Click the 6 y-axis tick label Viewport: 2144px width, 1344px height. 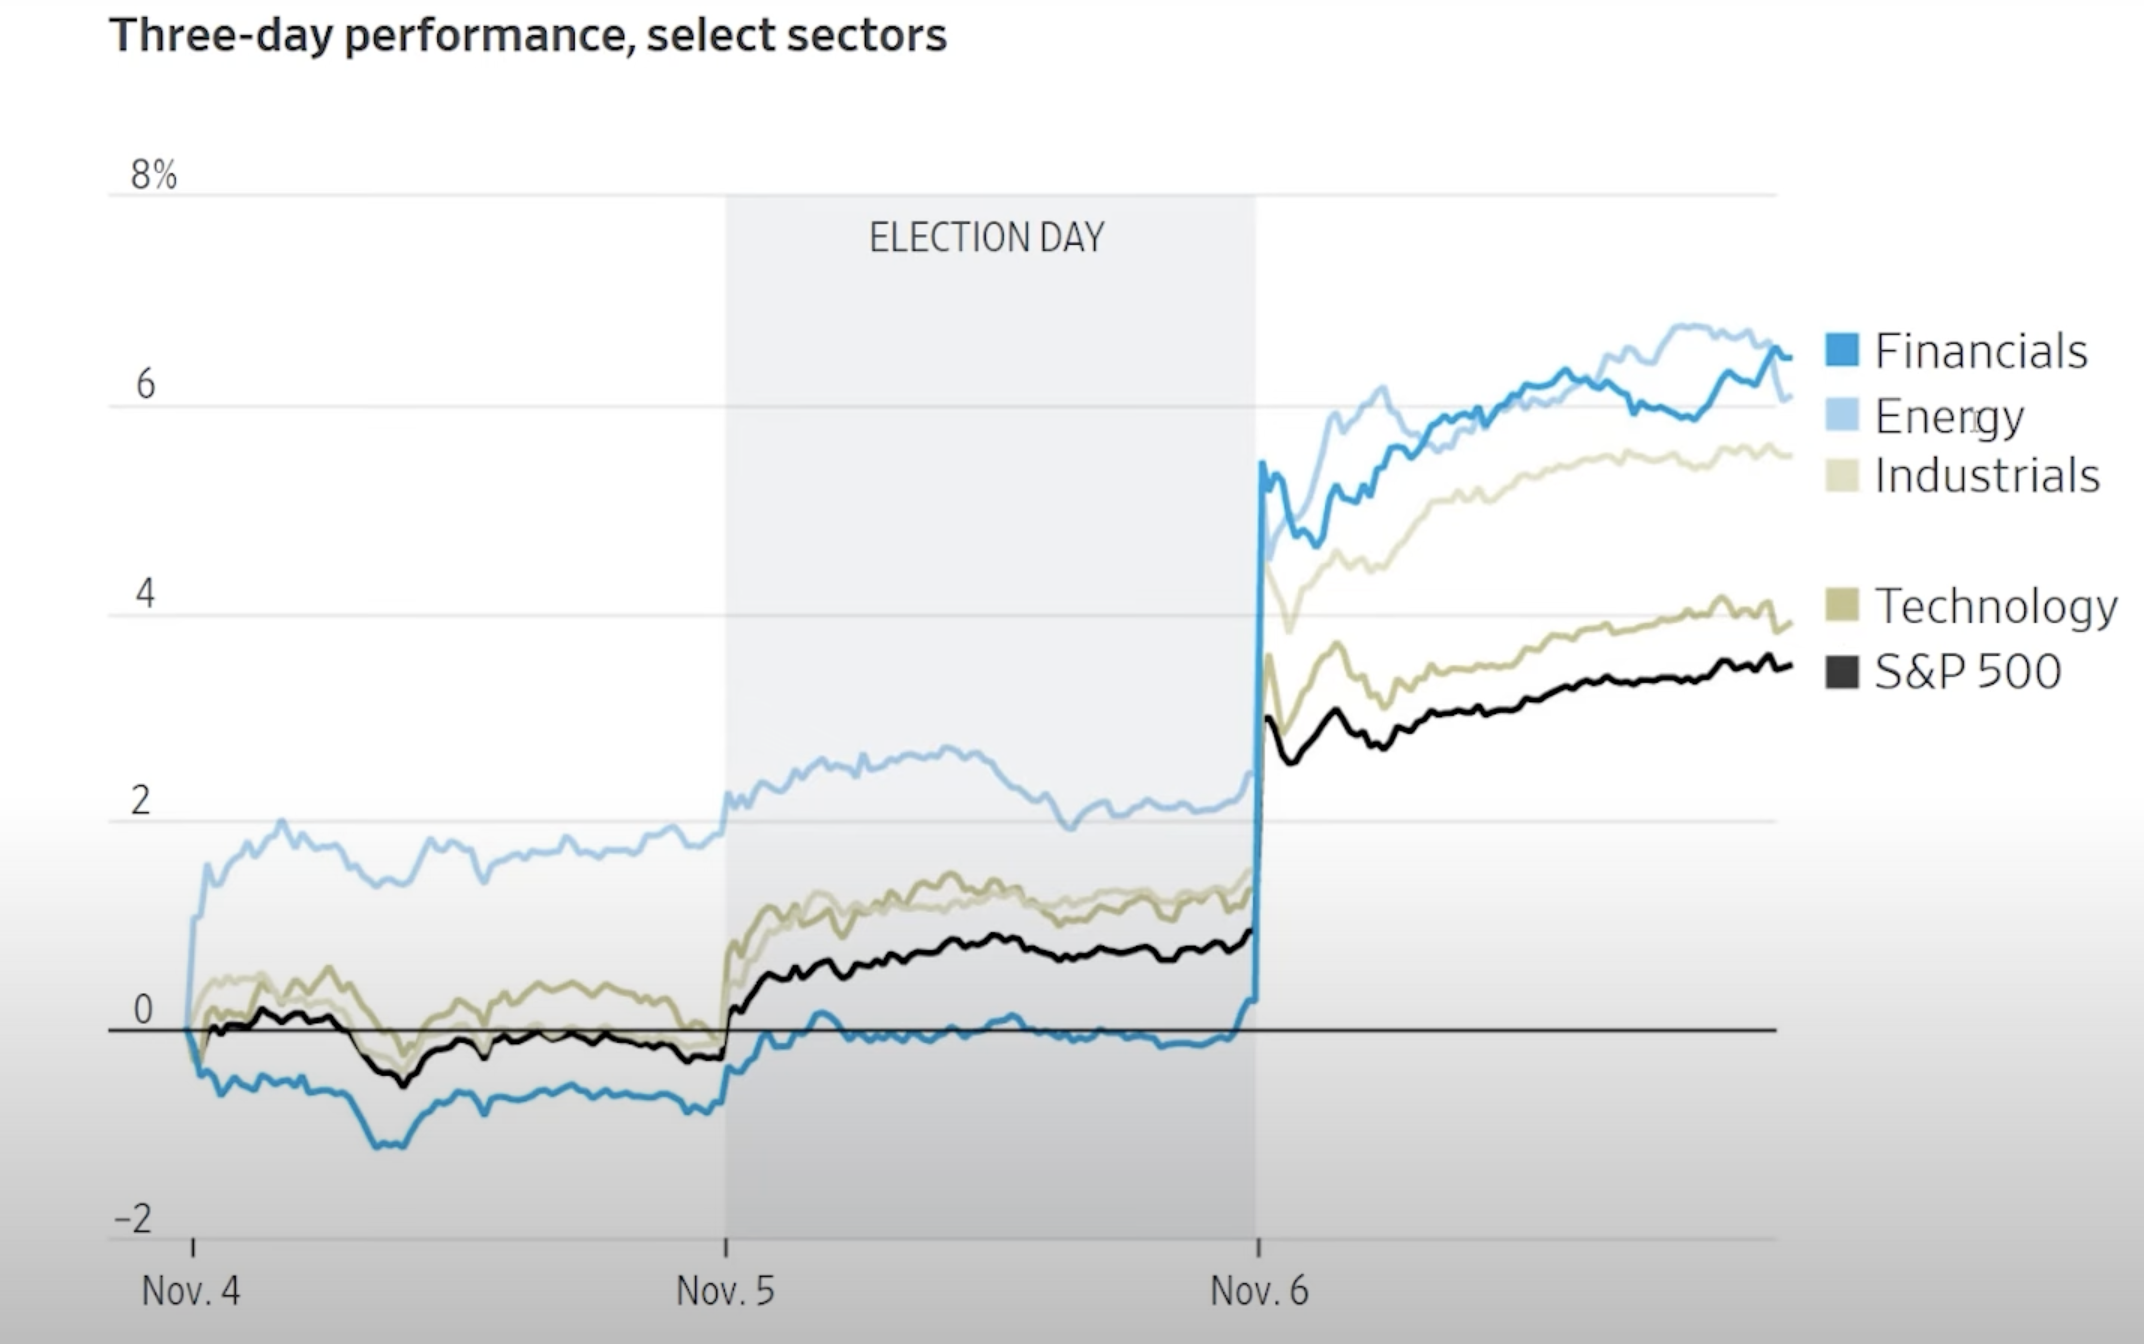pyautogui.click(x=145, y=384)
